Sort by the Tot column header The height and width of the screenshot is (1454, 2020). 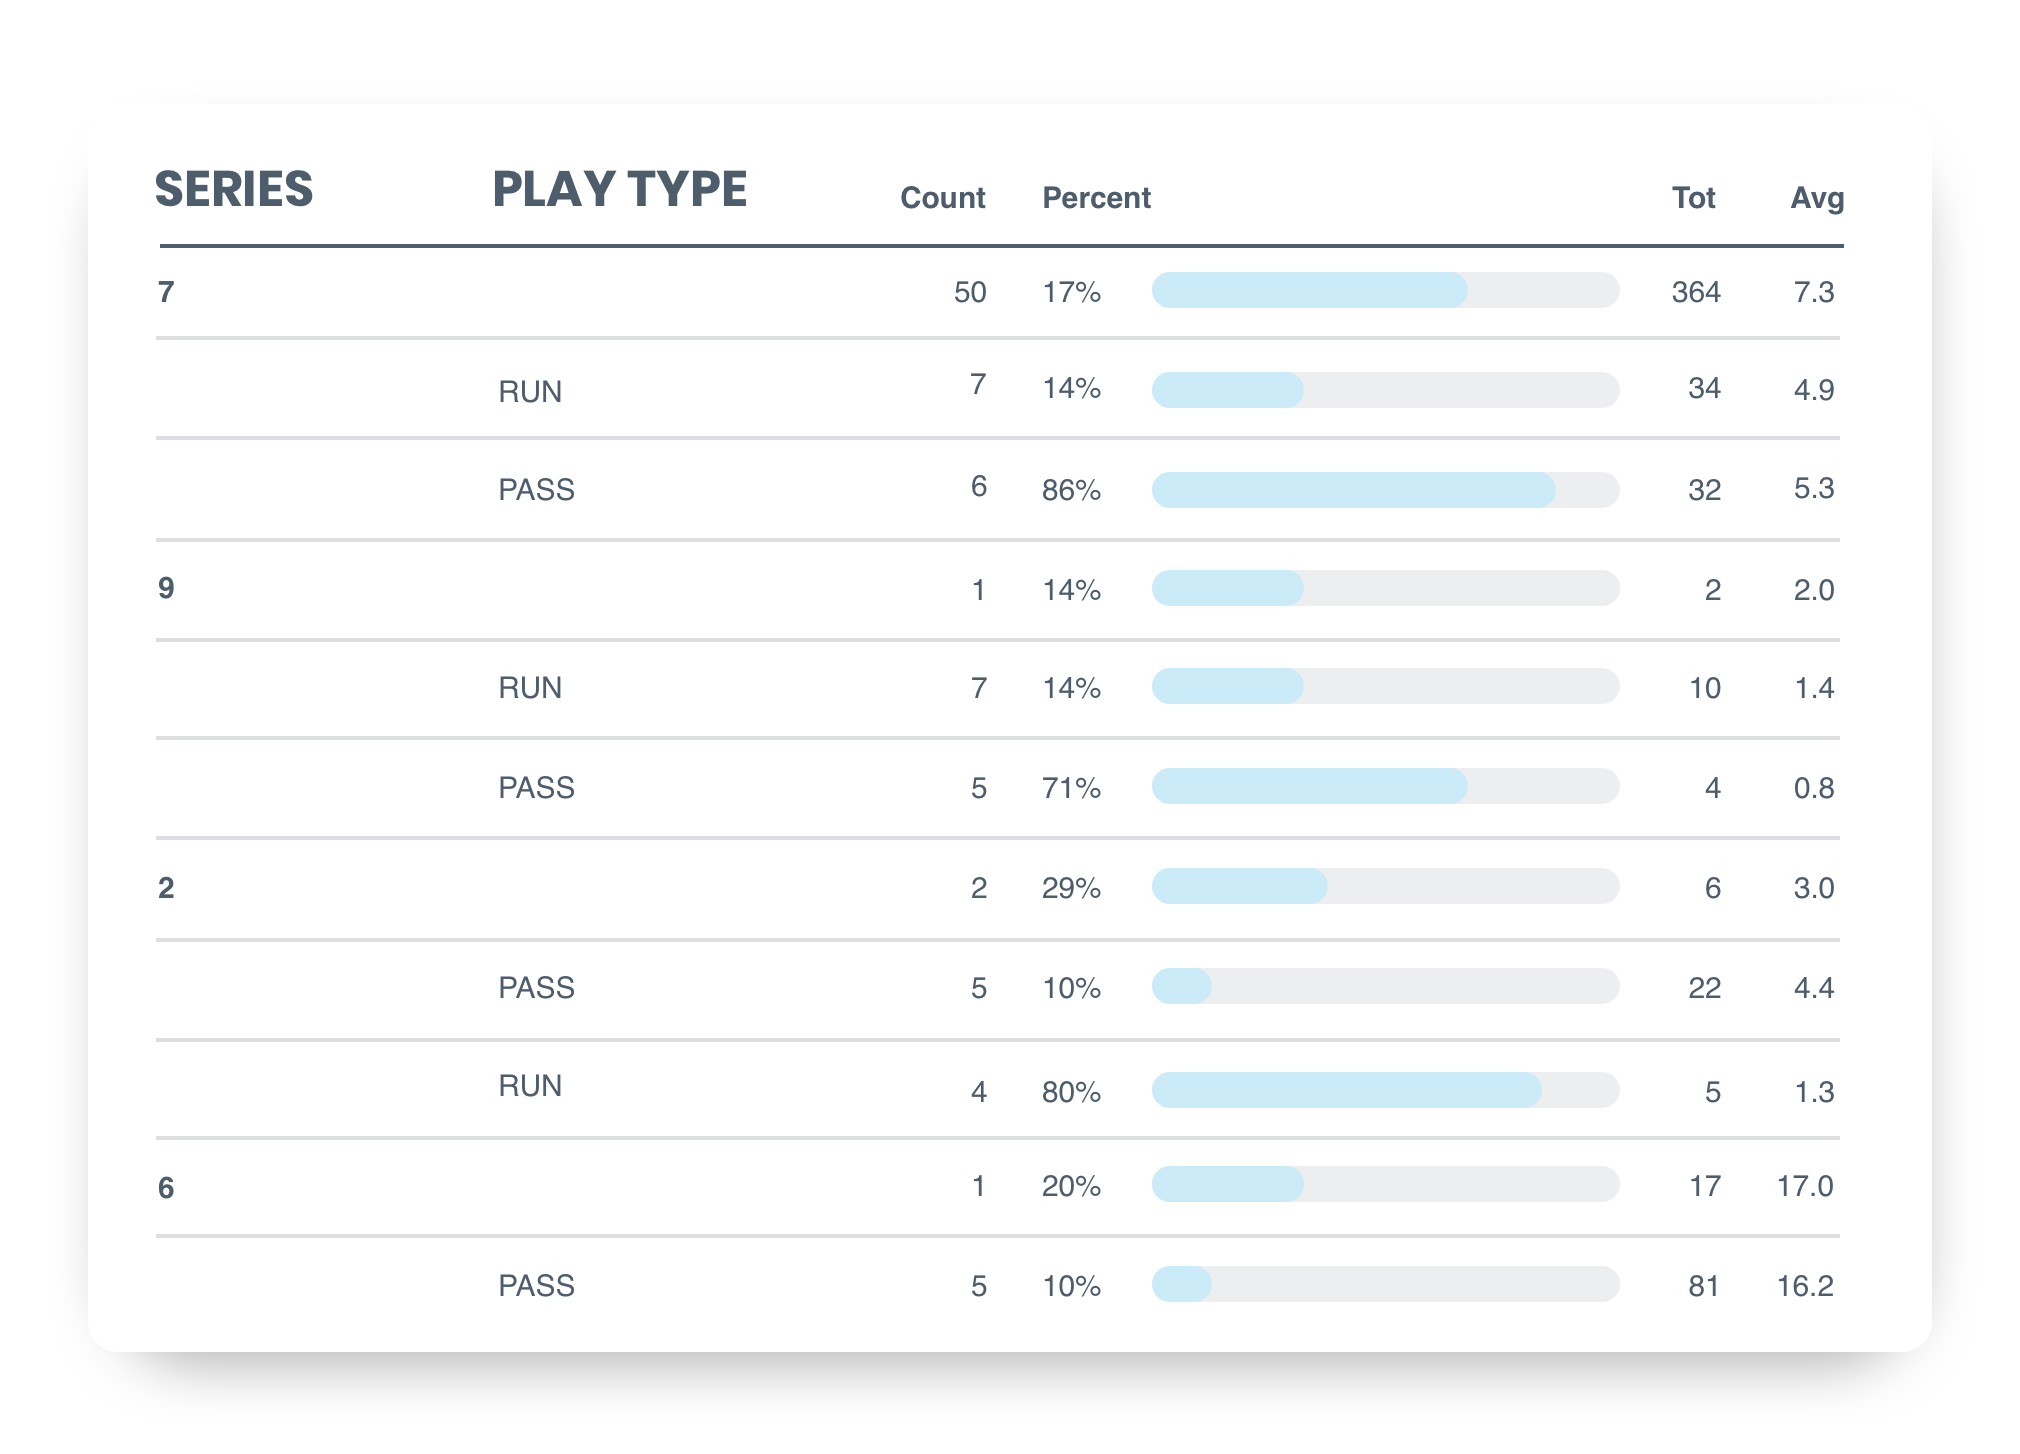pyautogui.click(x=1693, y=198)
